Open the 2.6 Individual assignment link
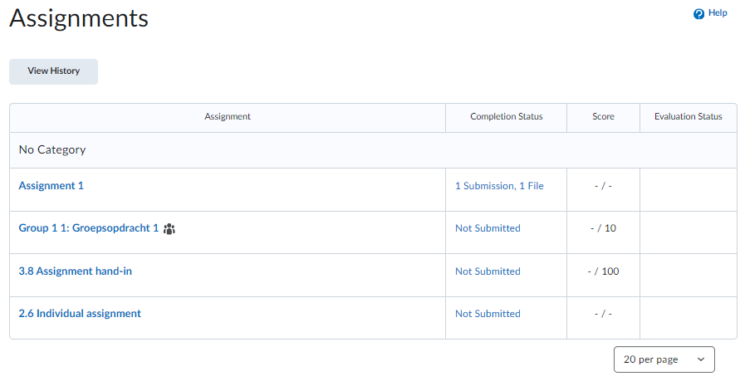The image size is (740, 386). (x=79, y=313)
